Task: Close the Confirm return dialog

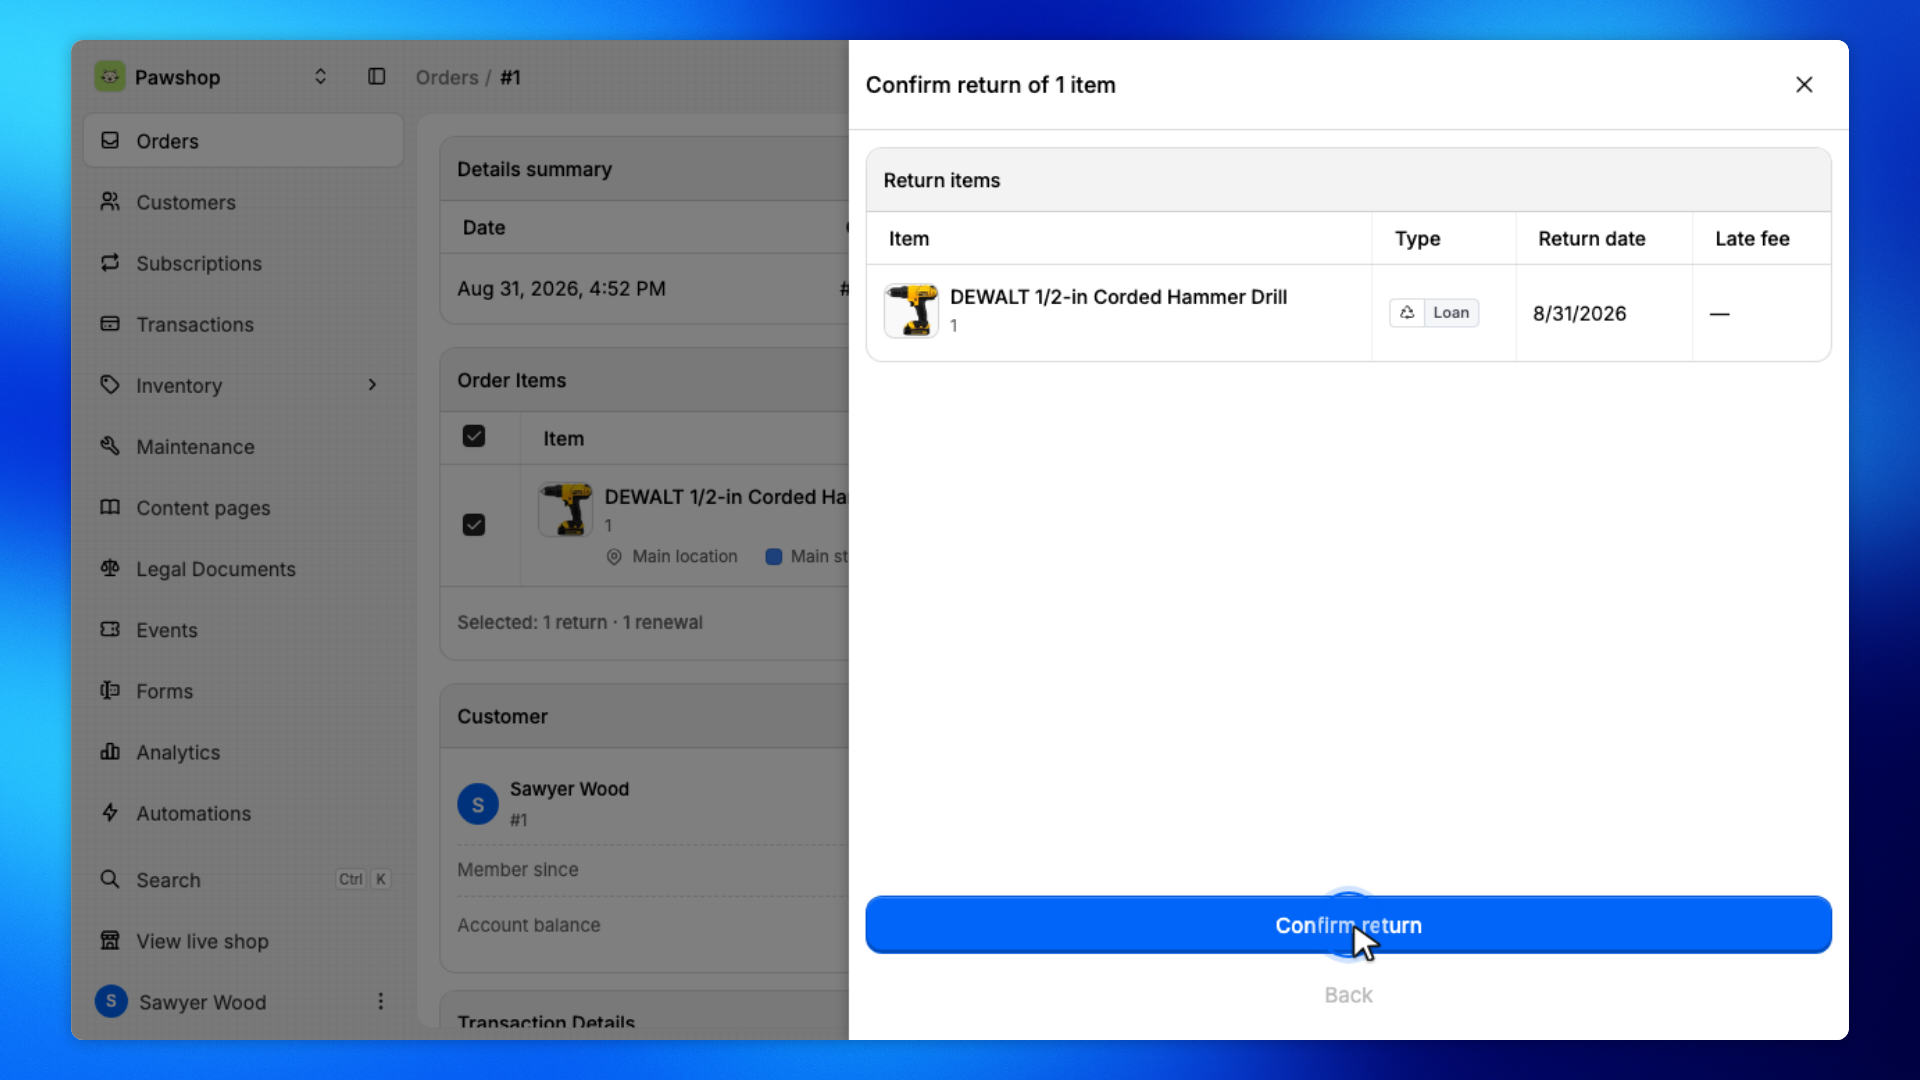Action: (x=1804, y=85)
